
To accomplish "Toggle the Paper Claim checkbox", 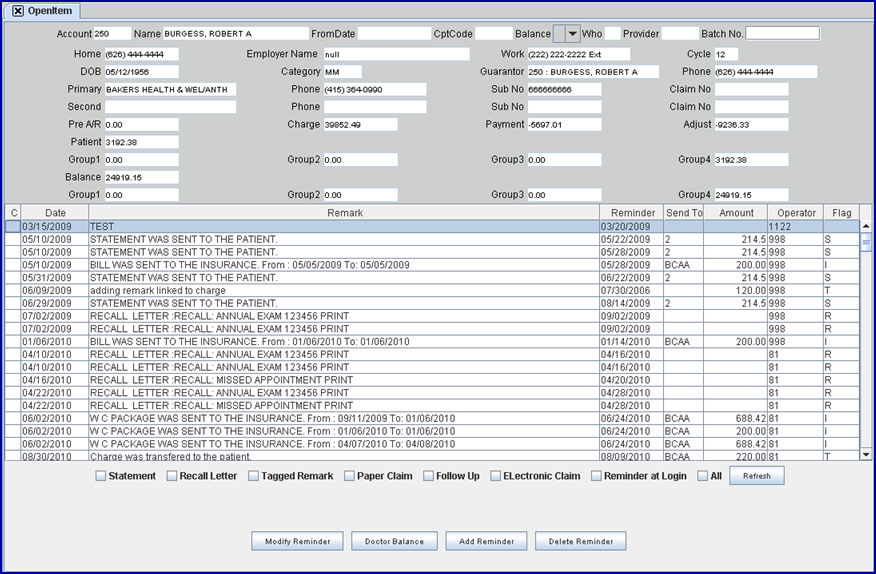I will [x=349, y=476].
